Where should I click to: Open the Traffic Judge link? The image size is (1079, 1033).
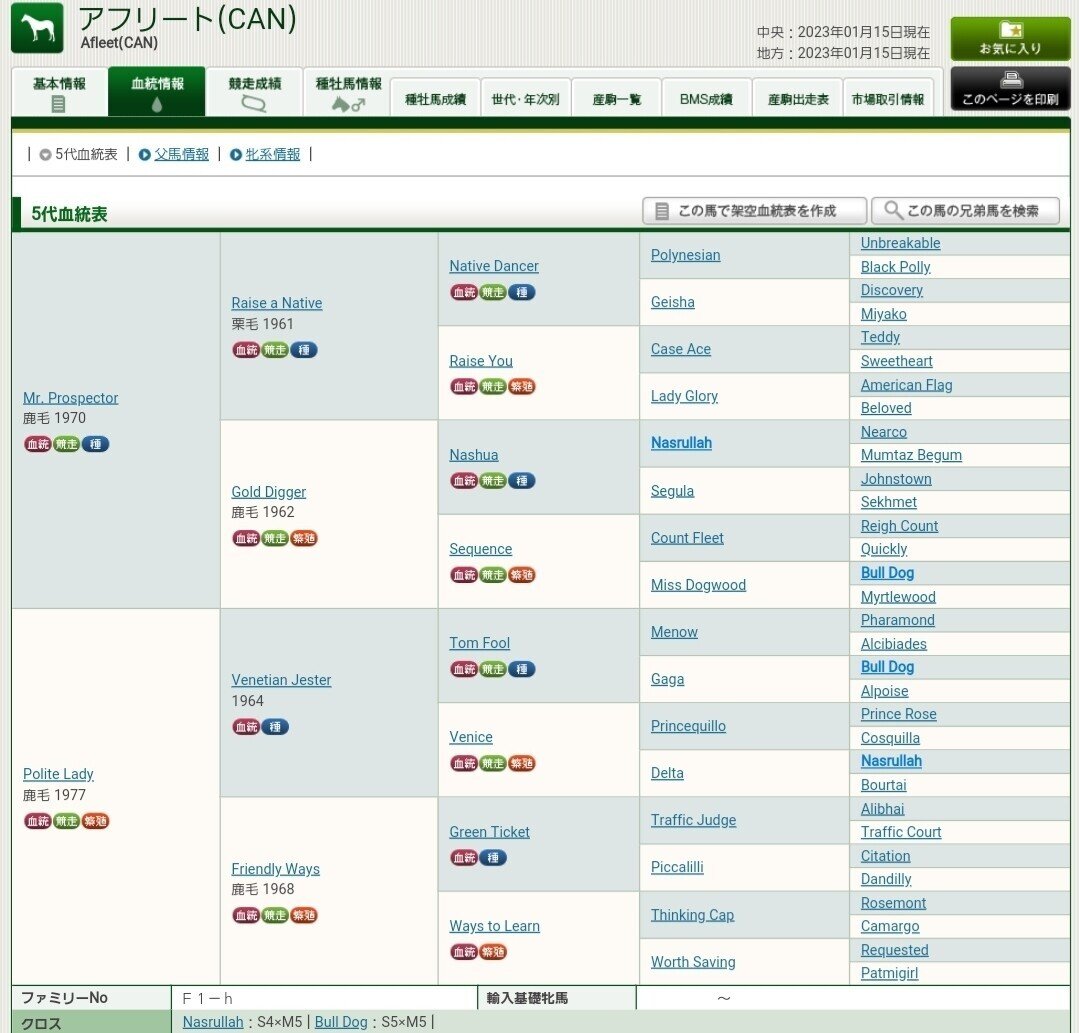point(694,820)
